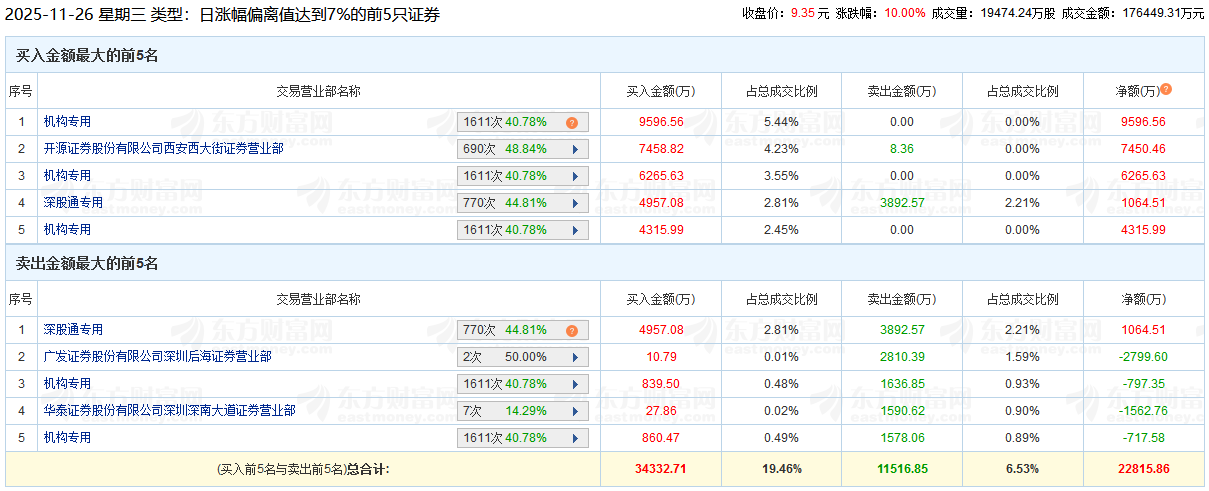1209x491 pixels.
Task: Expand the 1611次 40.78% box in sell row 5
Action: tap(522, 438)
